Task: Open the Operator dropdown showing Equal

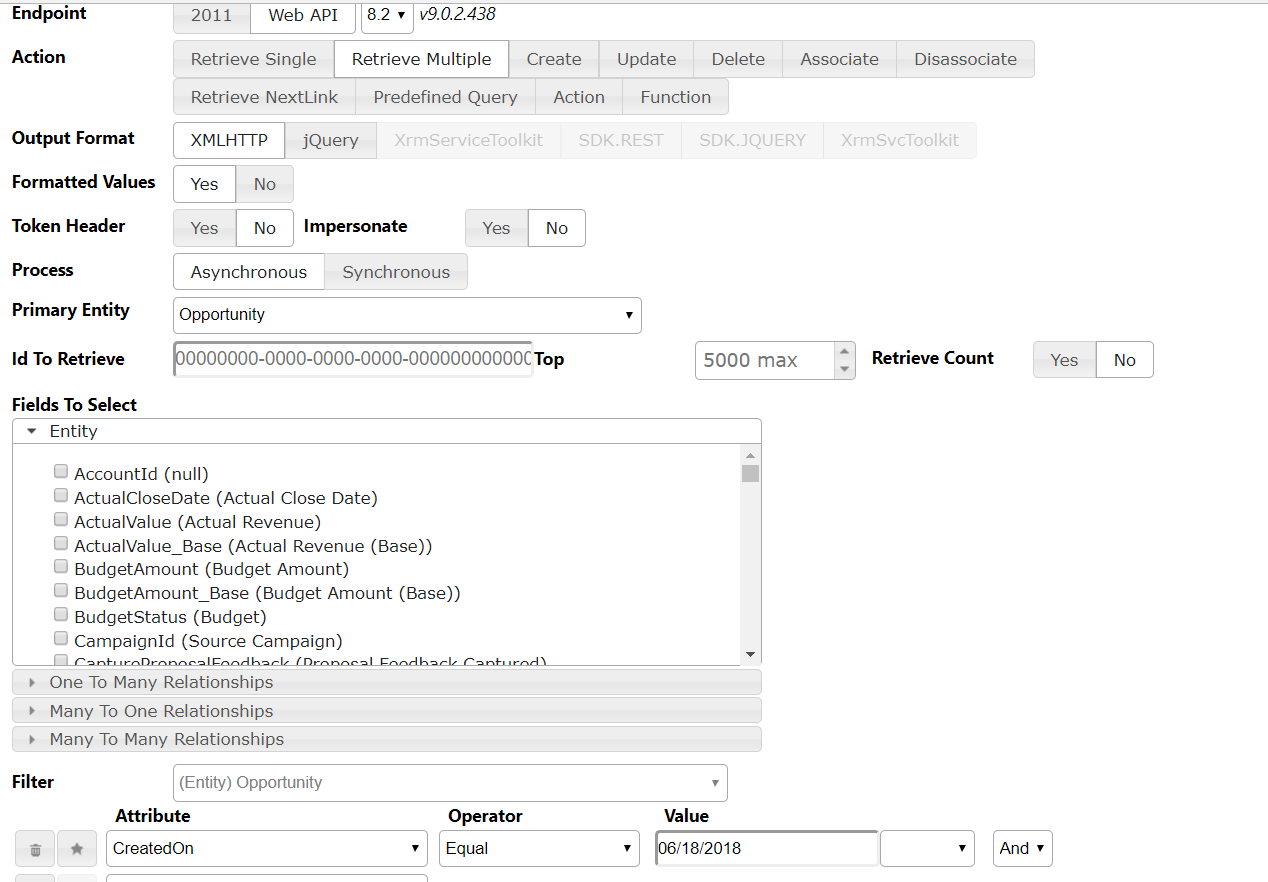Action: (539, 848)
